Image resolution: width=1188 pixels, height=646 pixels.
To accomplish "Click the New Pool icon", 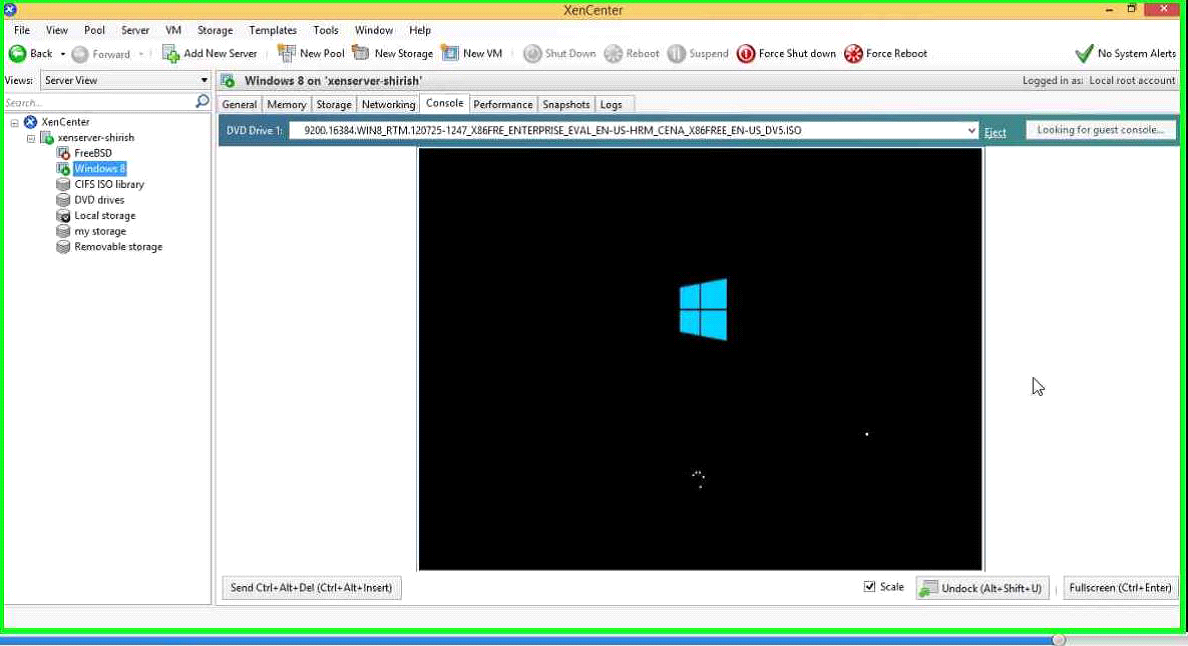I will coord(286,54).
